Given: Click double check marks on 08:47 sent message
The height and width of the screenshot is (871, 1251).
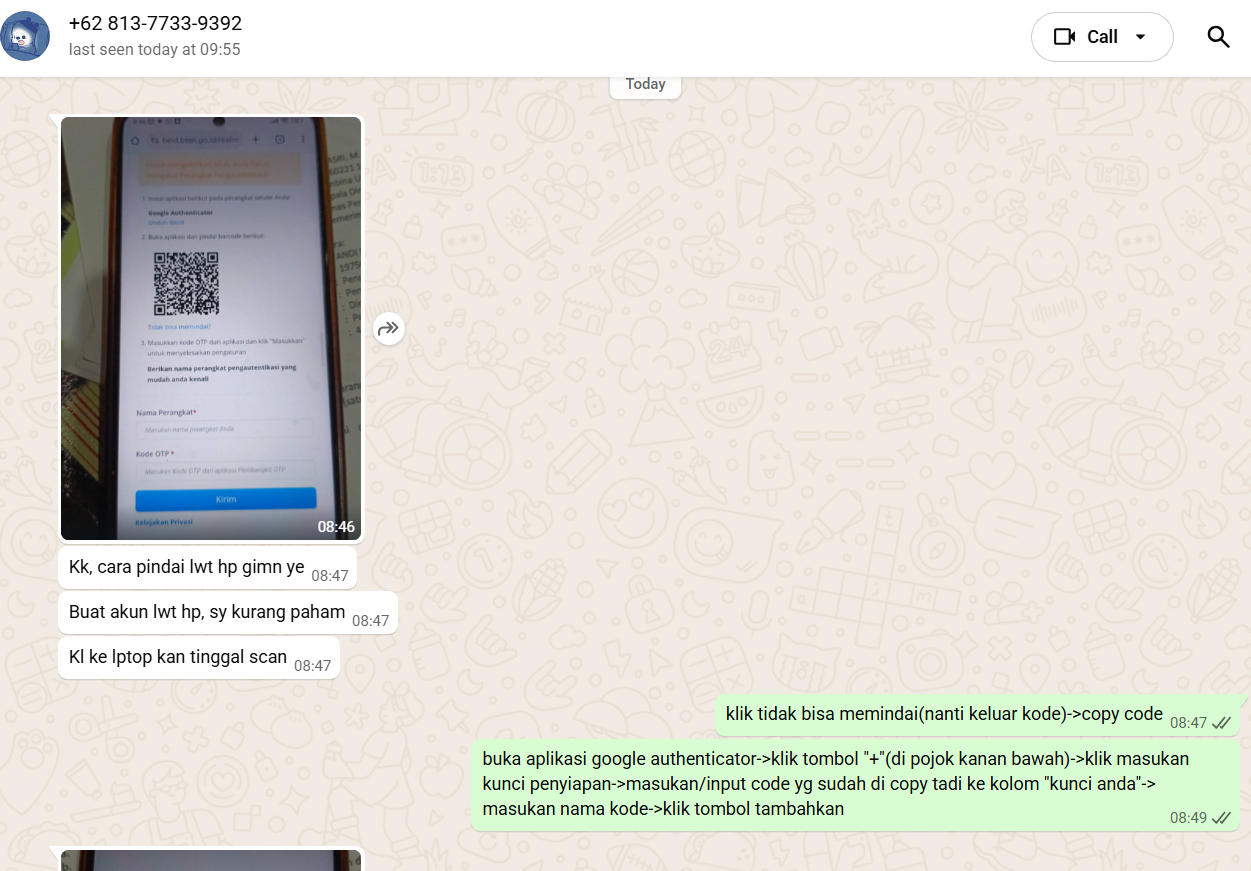Looking at the screenshot, I should 1221,723.
